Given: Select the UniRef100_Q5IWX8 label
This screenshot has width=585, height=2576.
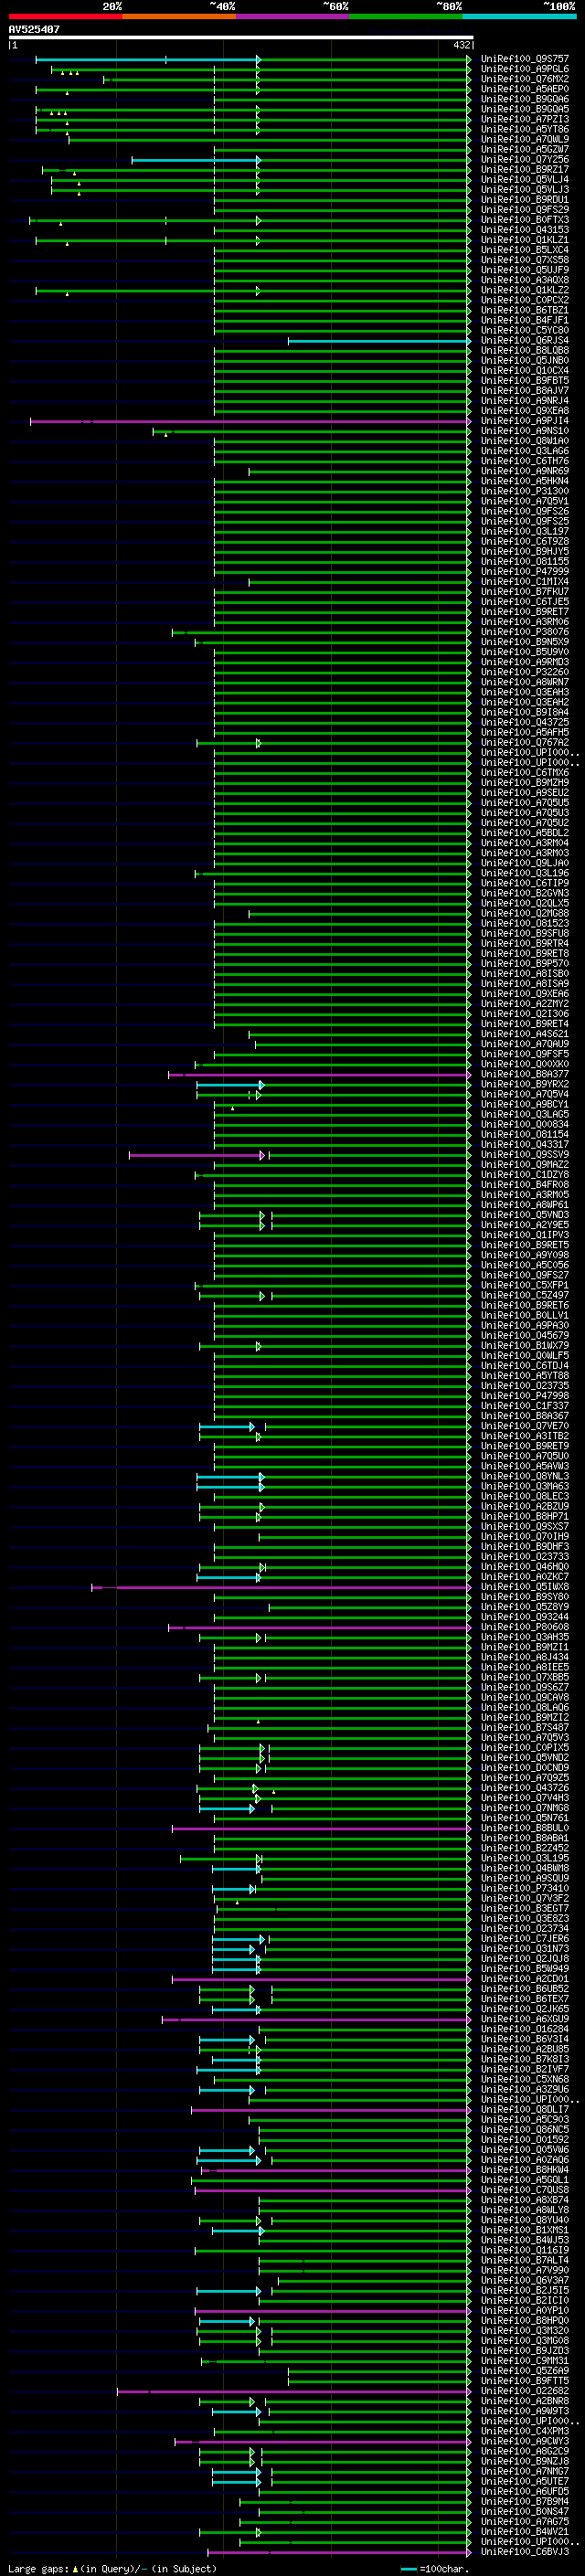Looking at the screenshot, I should (x=524, y=1588).
